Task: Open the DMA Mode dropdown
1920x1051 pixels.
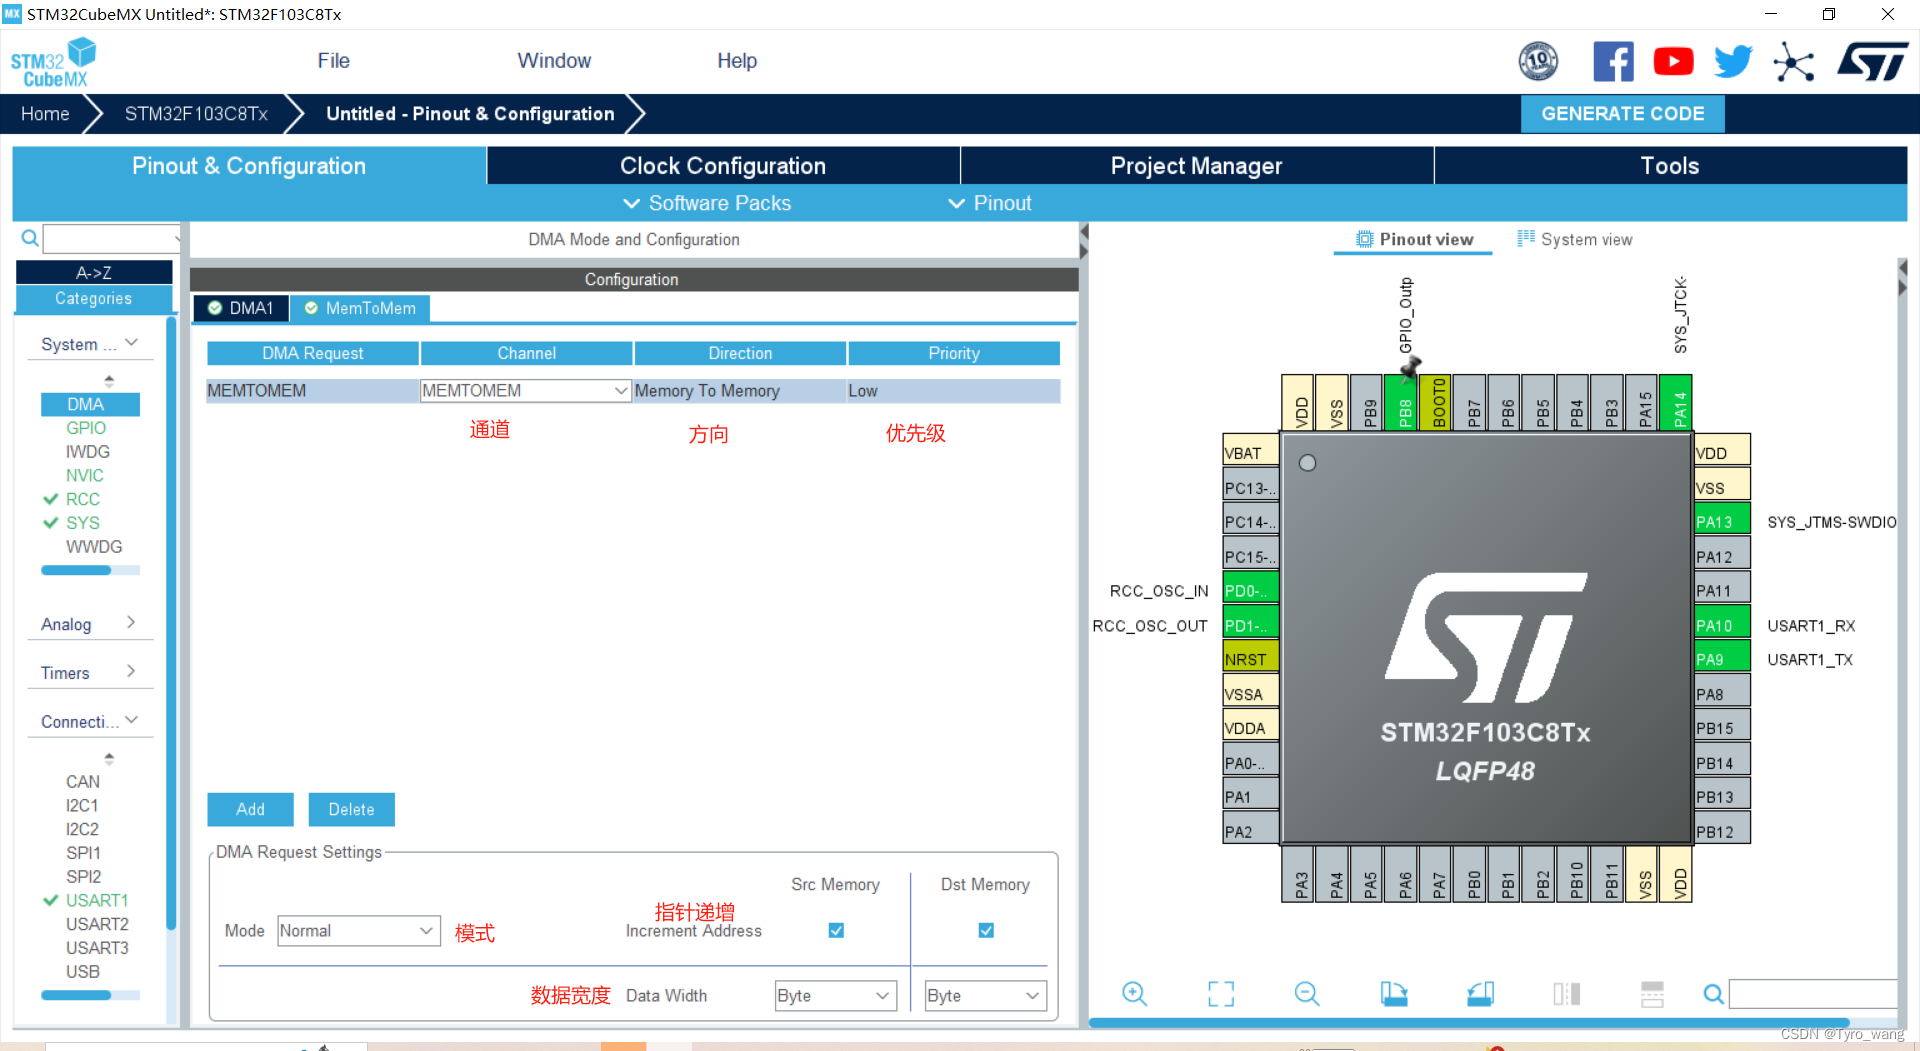Action: [x=427, y=930]
